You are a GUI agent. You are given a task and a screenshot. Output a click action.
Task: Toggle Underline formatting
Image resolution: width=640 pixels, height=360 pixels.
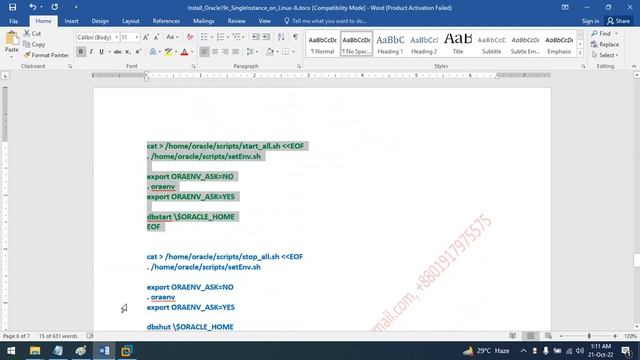[101, 52]
